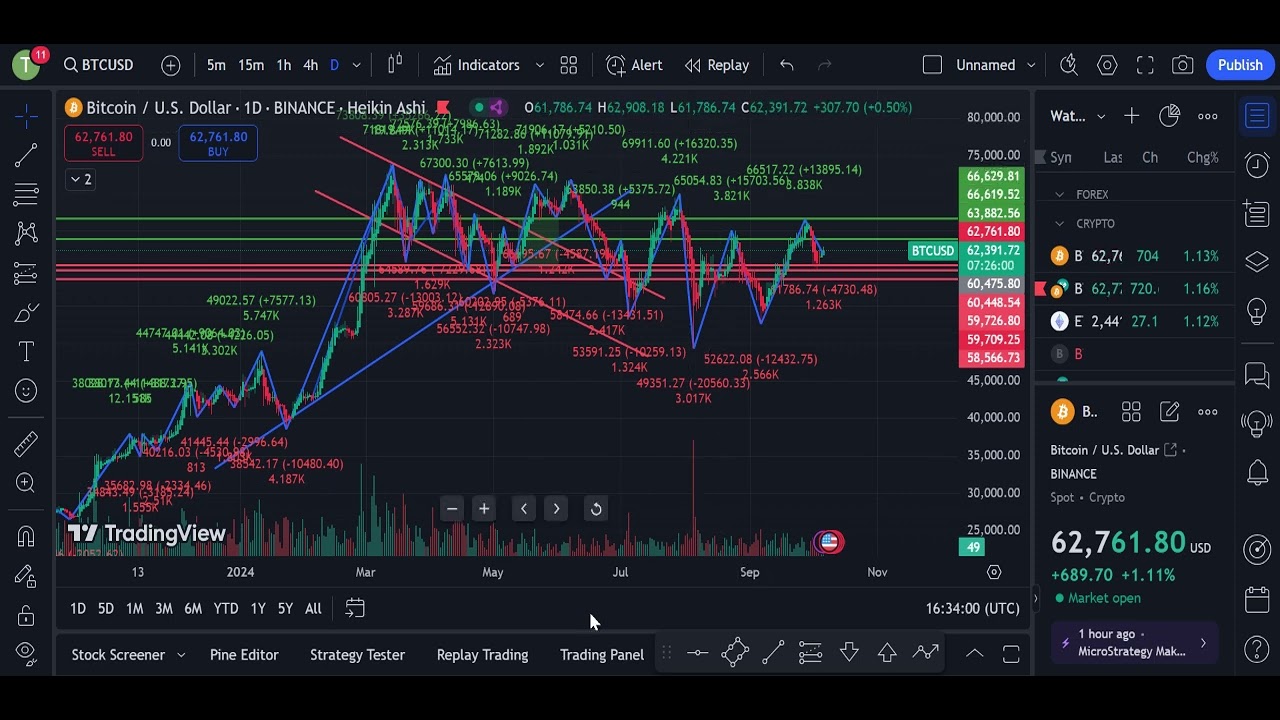The image size is (1280, 720).
Task: Open the Strategy Tester tab
Action: coord(357,655)
